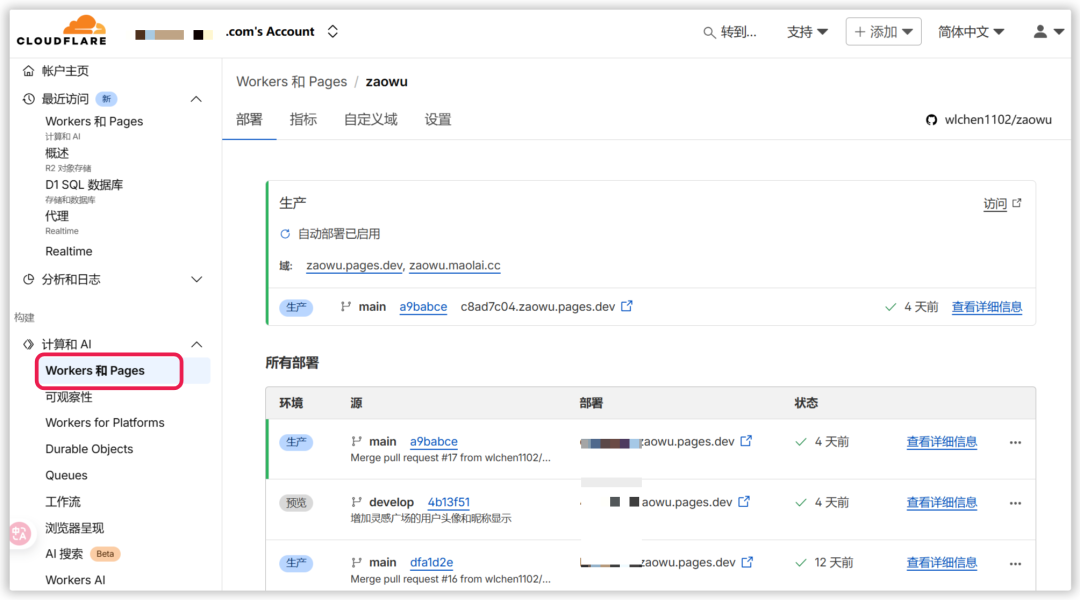The image size is (1080, 600).
Task: Switch to the 部署 tab
Action: [x=249, y=119]
